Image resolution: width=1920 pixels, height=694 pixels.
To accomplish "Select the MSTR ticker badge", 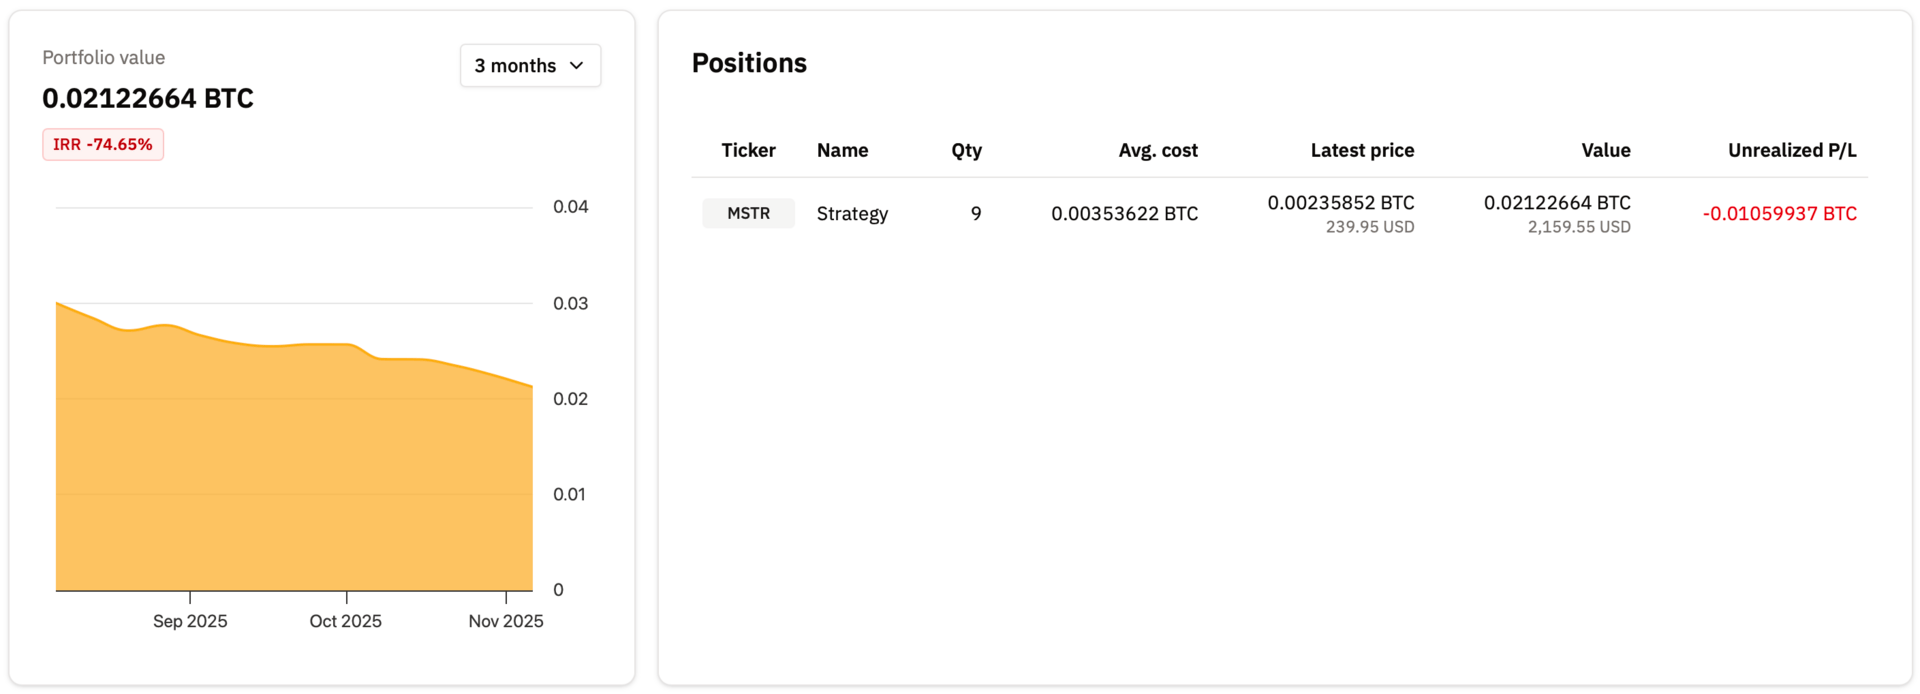I will point(748,213).
